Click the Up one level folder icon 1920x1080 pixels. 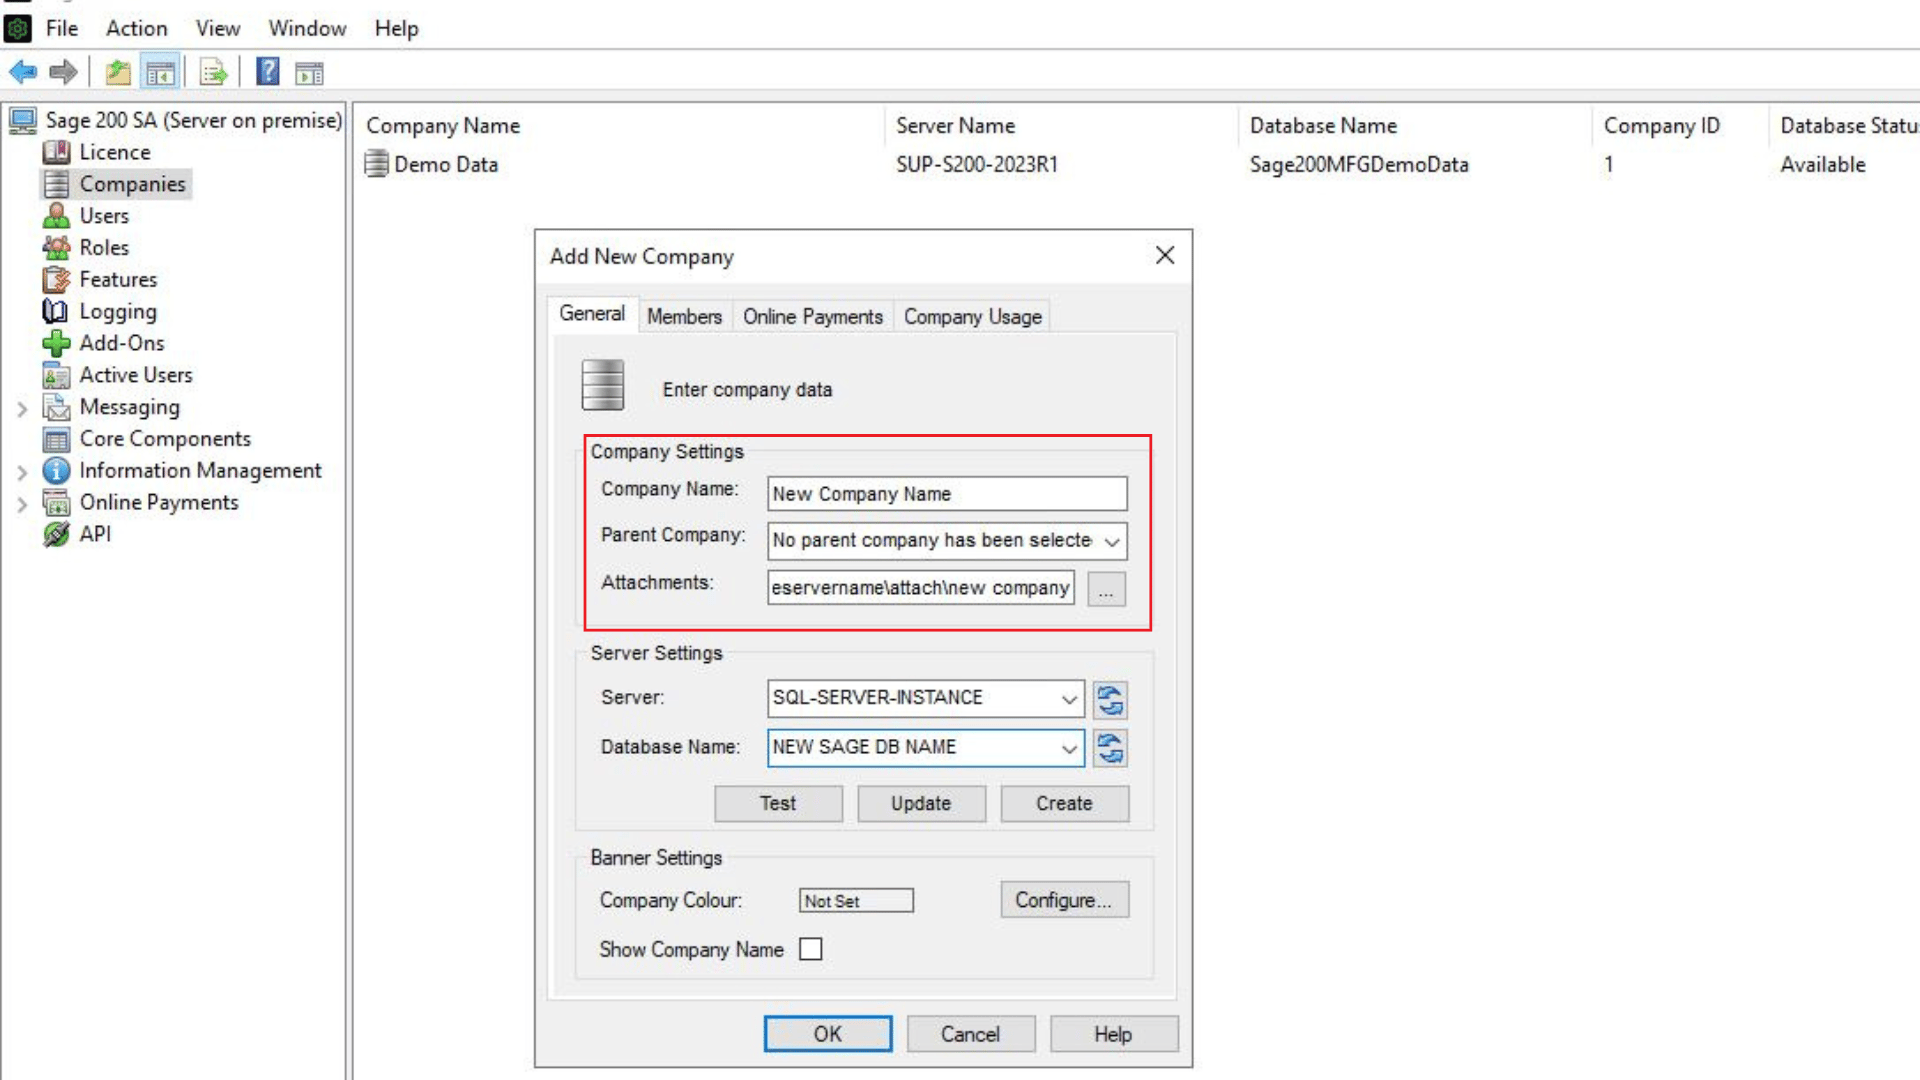click(118, 72)
